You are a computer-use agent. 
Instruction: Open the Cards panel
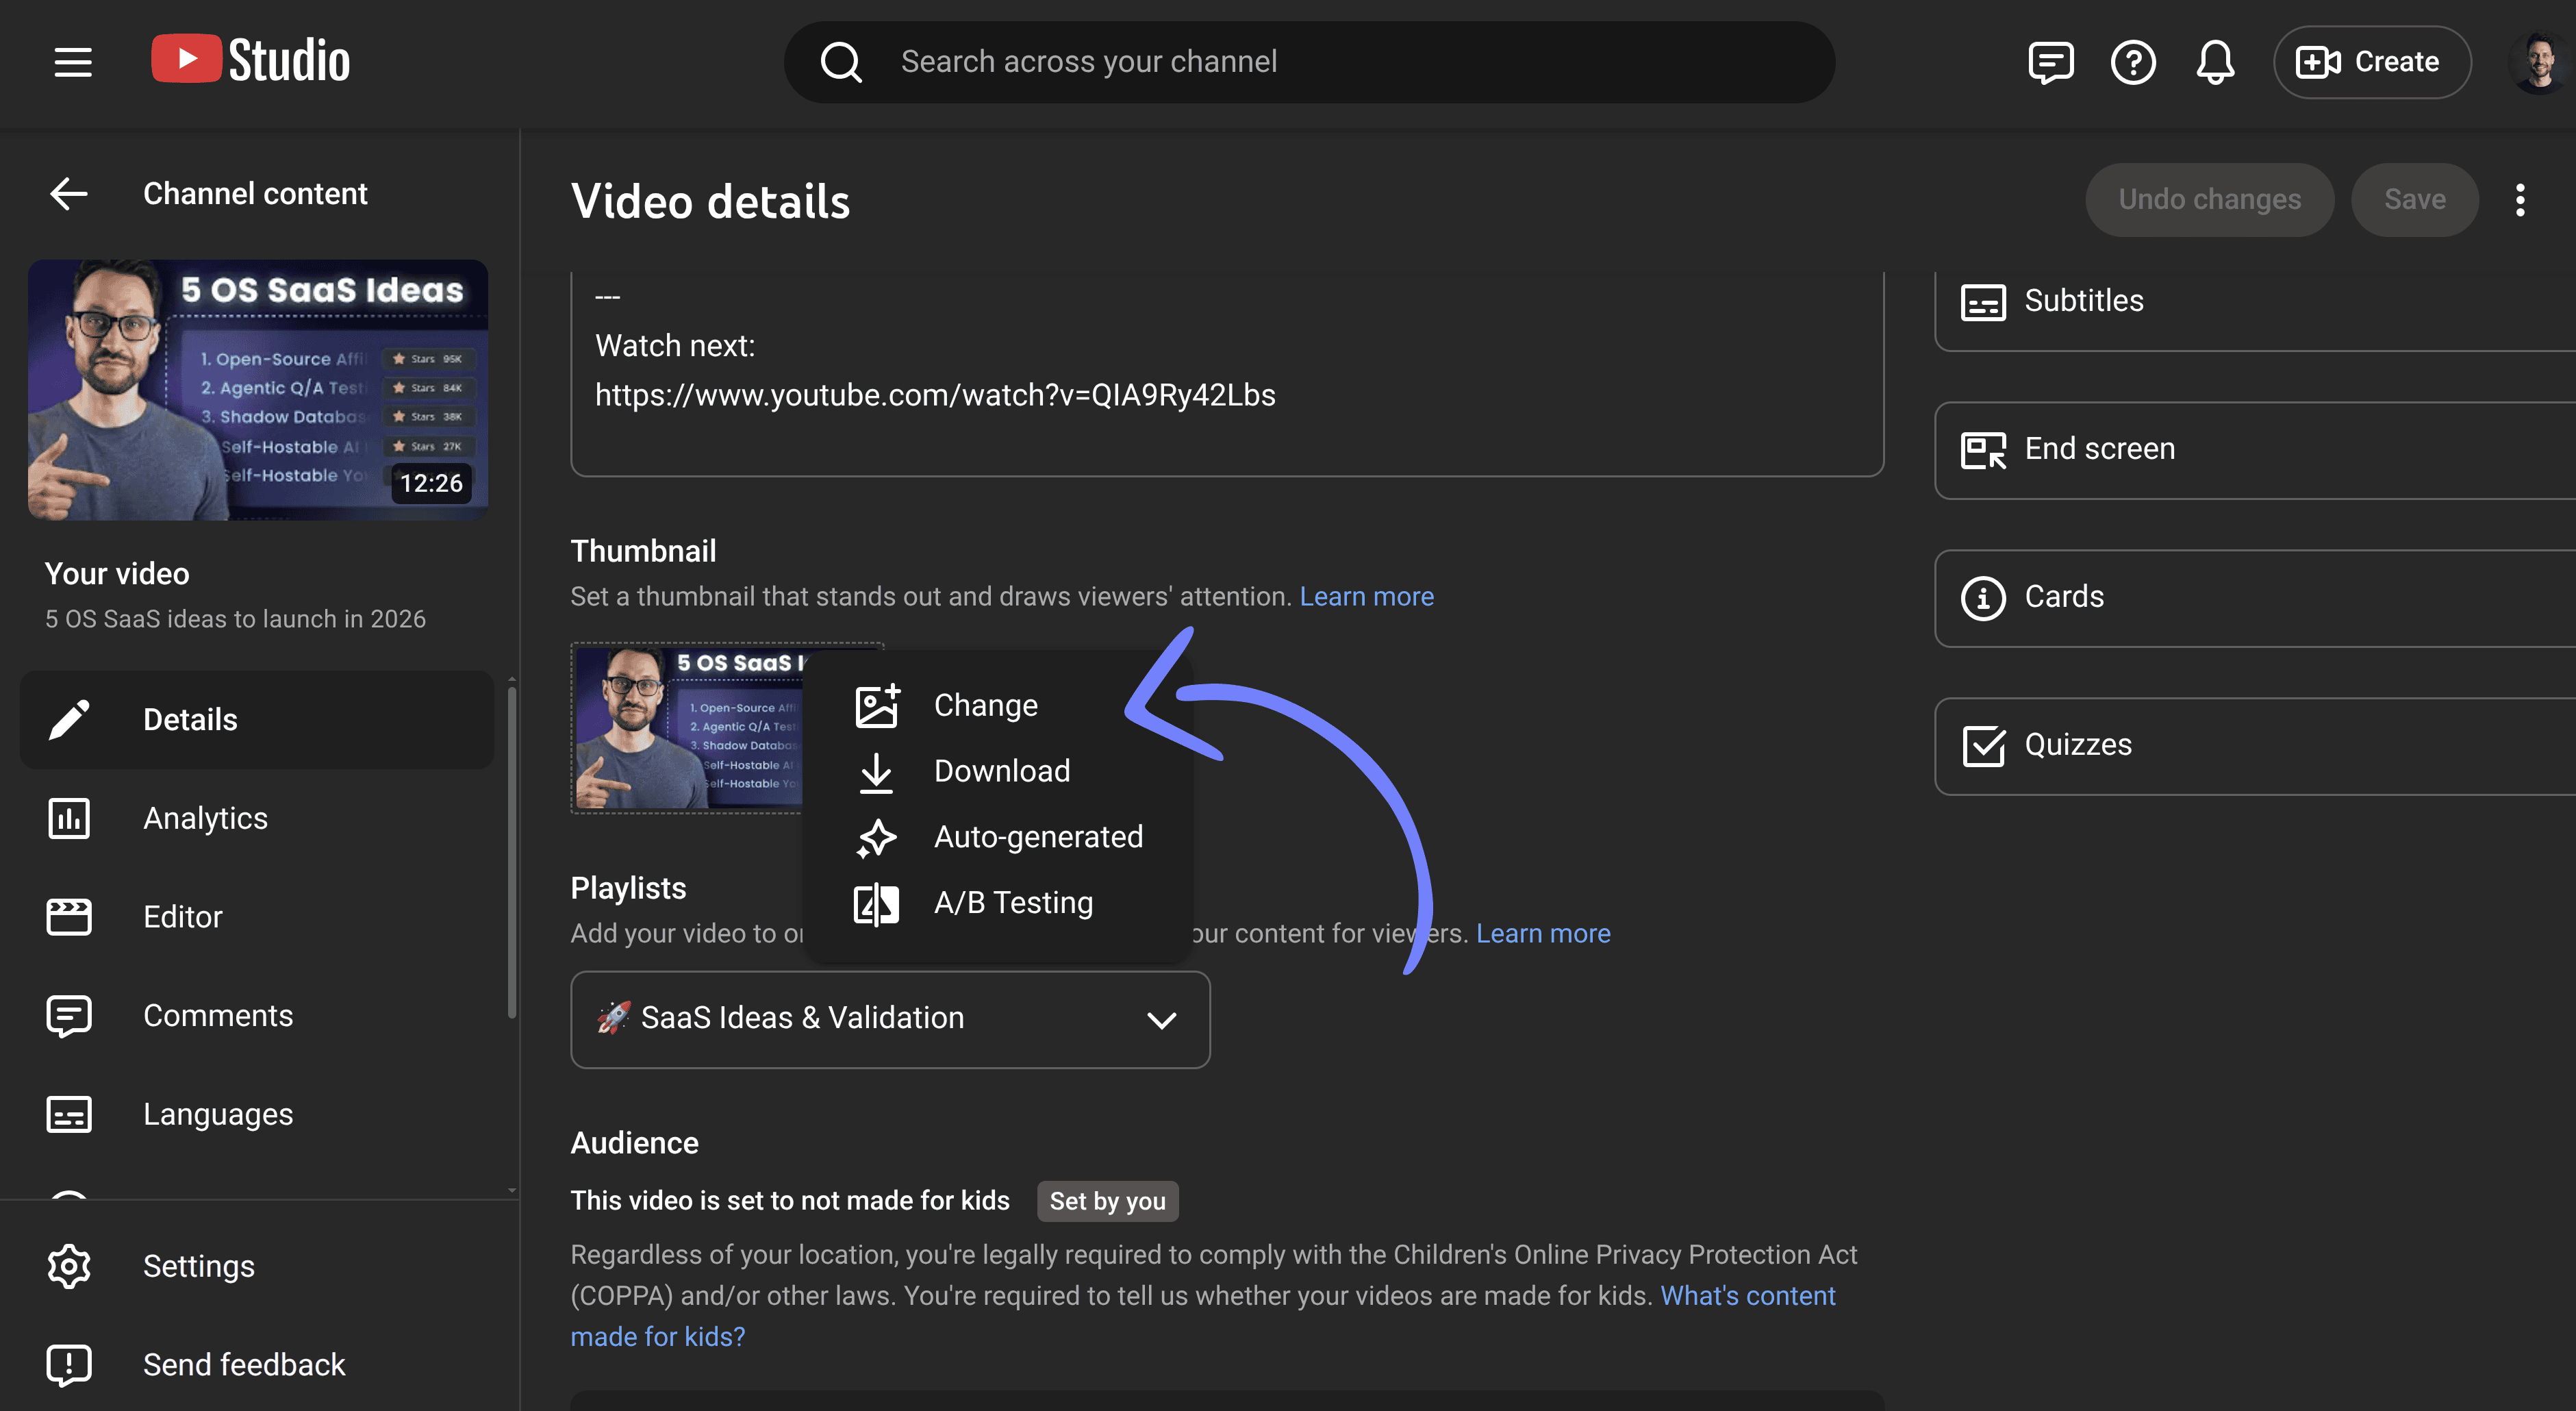(x=2063, y=597)
